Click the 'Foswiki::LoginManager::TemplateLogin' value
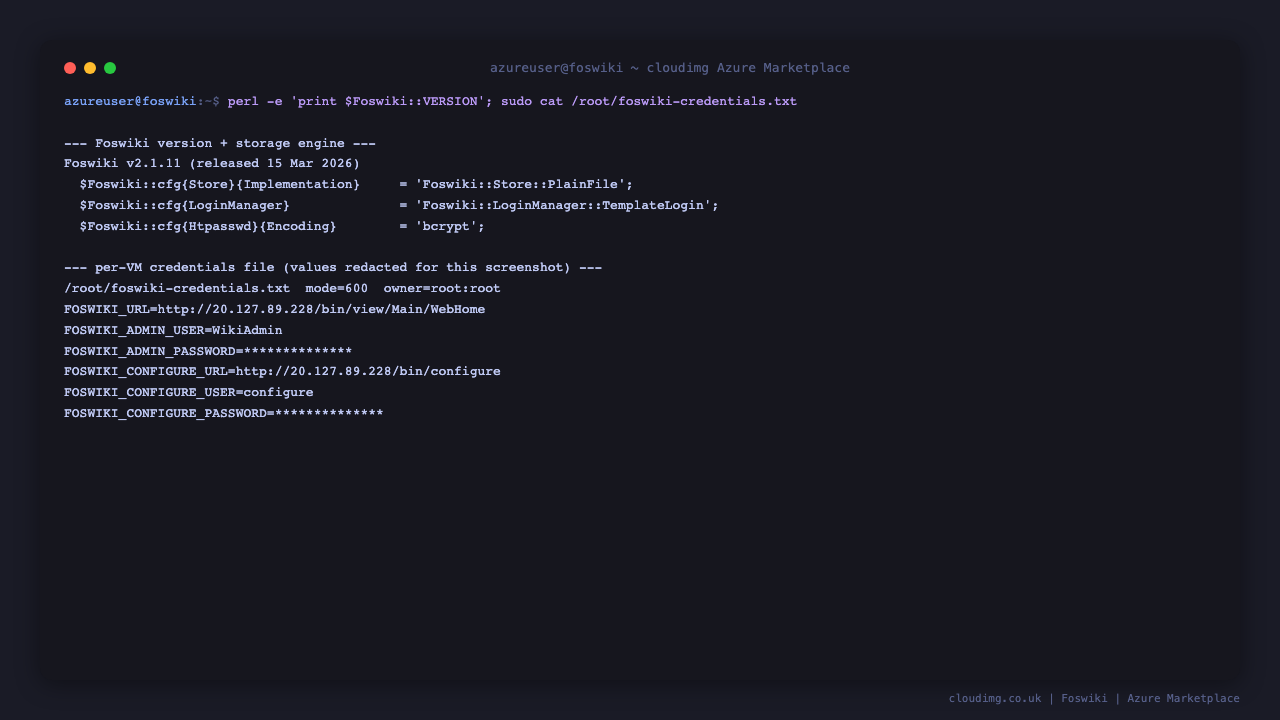 [x=567, y=205]
